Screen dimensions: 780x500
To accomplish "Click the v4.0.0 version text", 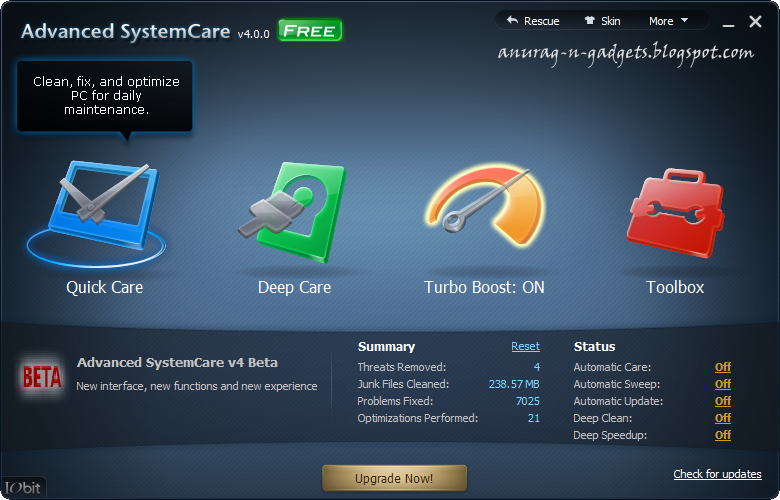I will tap(253, 34).
